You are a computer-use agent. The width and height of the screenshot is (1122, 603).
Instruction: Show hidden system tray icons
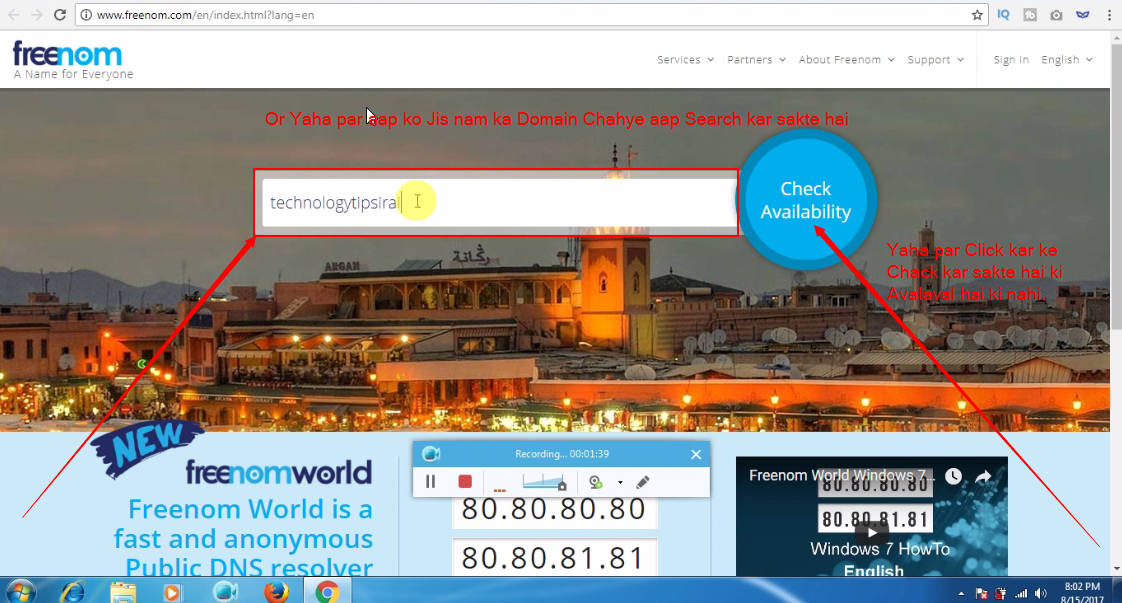(961, 594)
